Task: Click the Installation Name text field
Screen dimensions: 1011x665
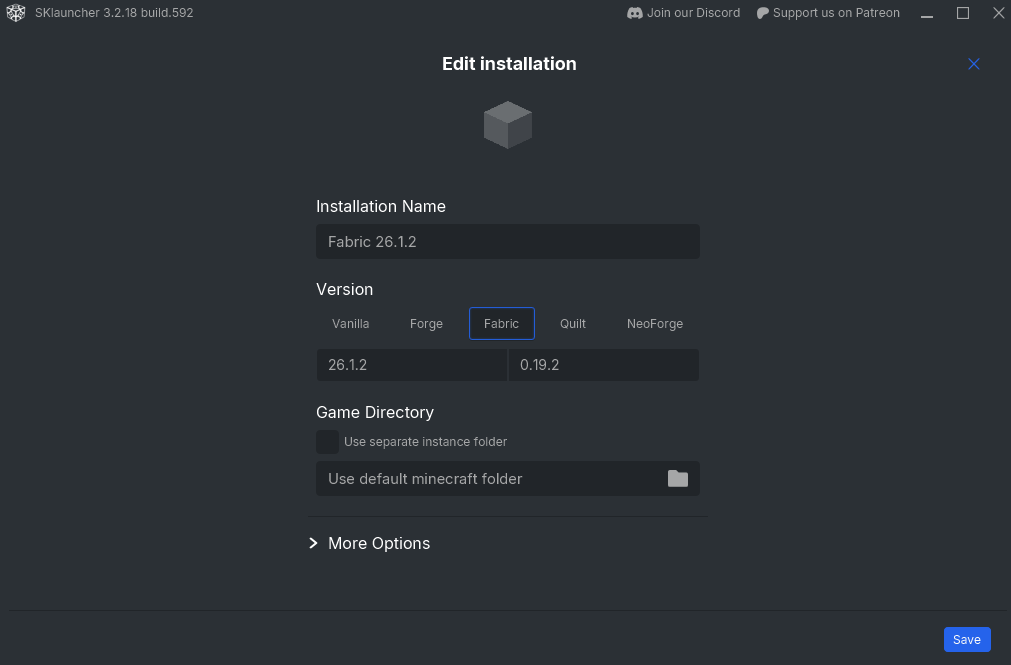Action: pyautogui.click(x=507, y=241)
